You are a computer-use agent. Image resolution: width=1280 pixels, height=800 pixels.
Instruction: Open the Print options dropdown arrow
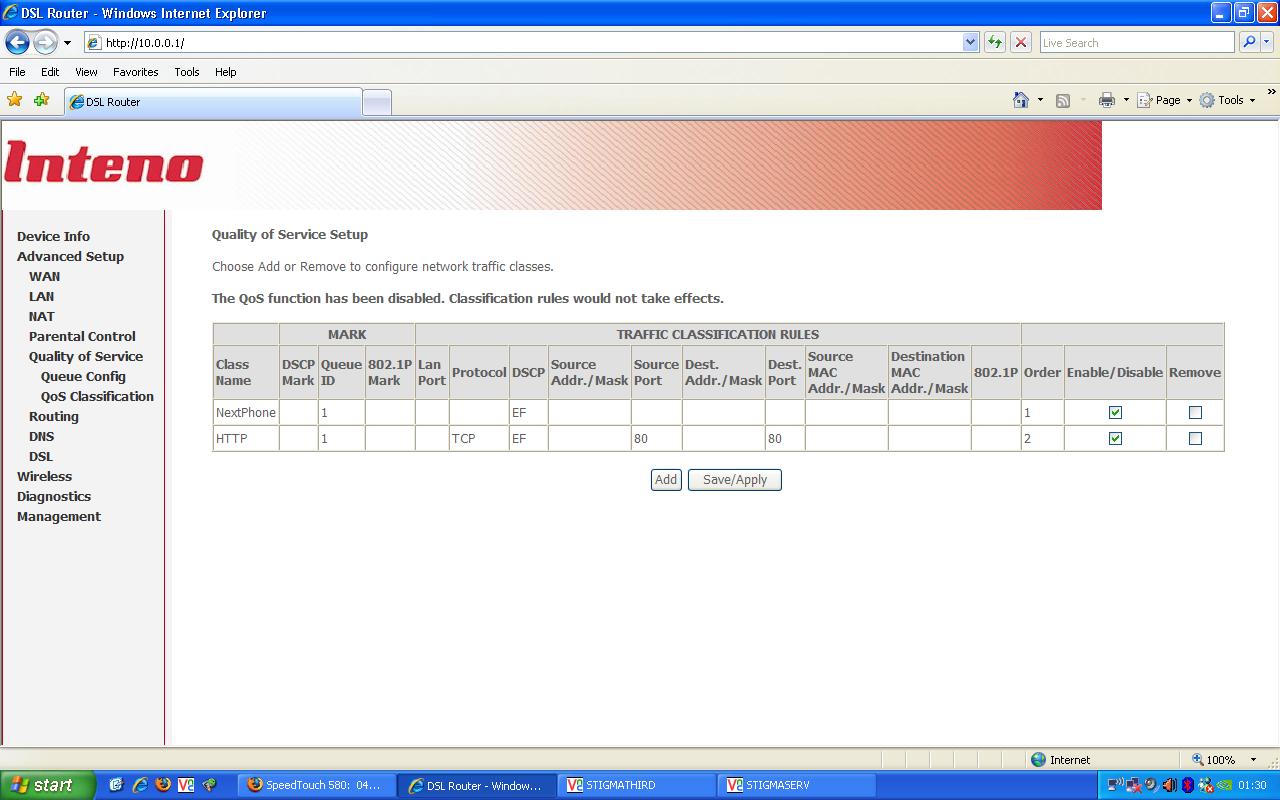[x=1126, y=100]
